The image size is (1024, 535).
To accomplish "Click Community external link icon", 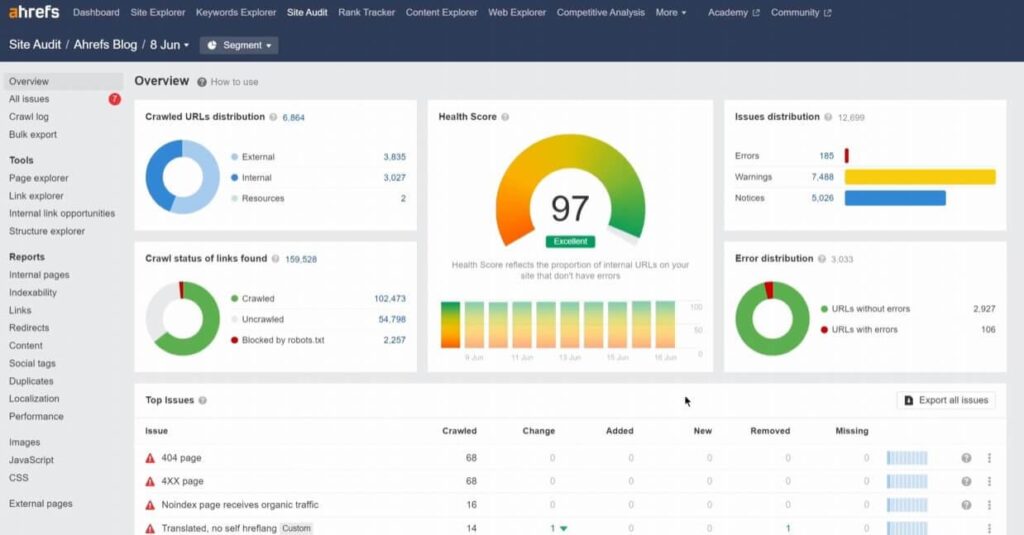I will tap(828, 12).
